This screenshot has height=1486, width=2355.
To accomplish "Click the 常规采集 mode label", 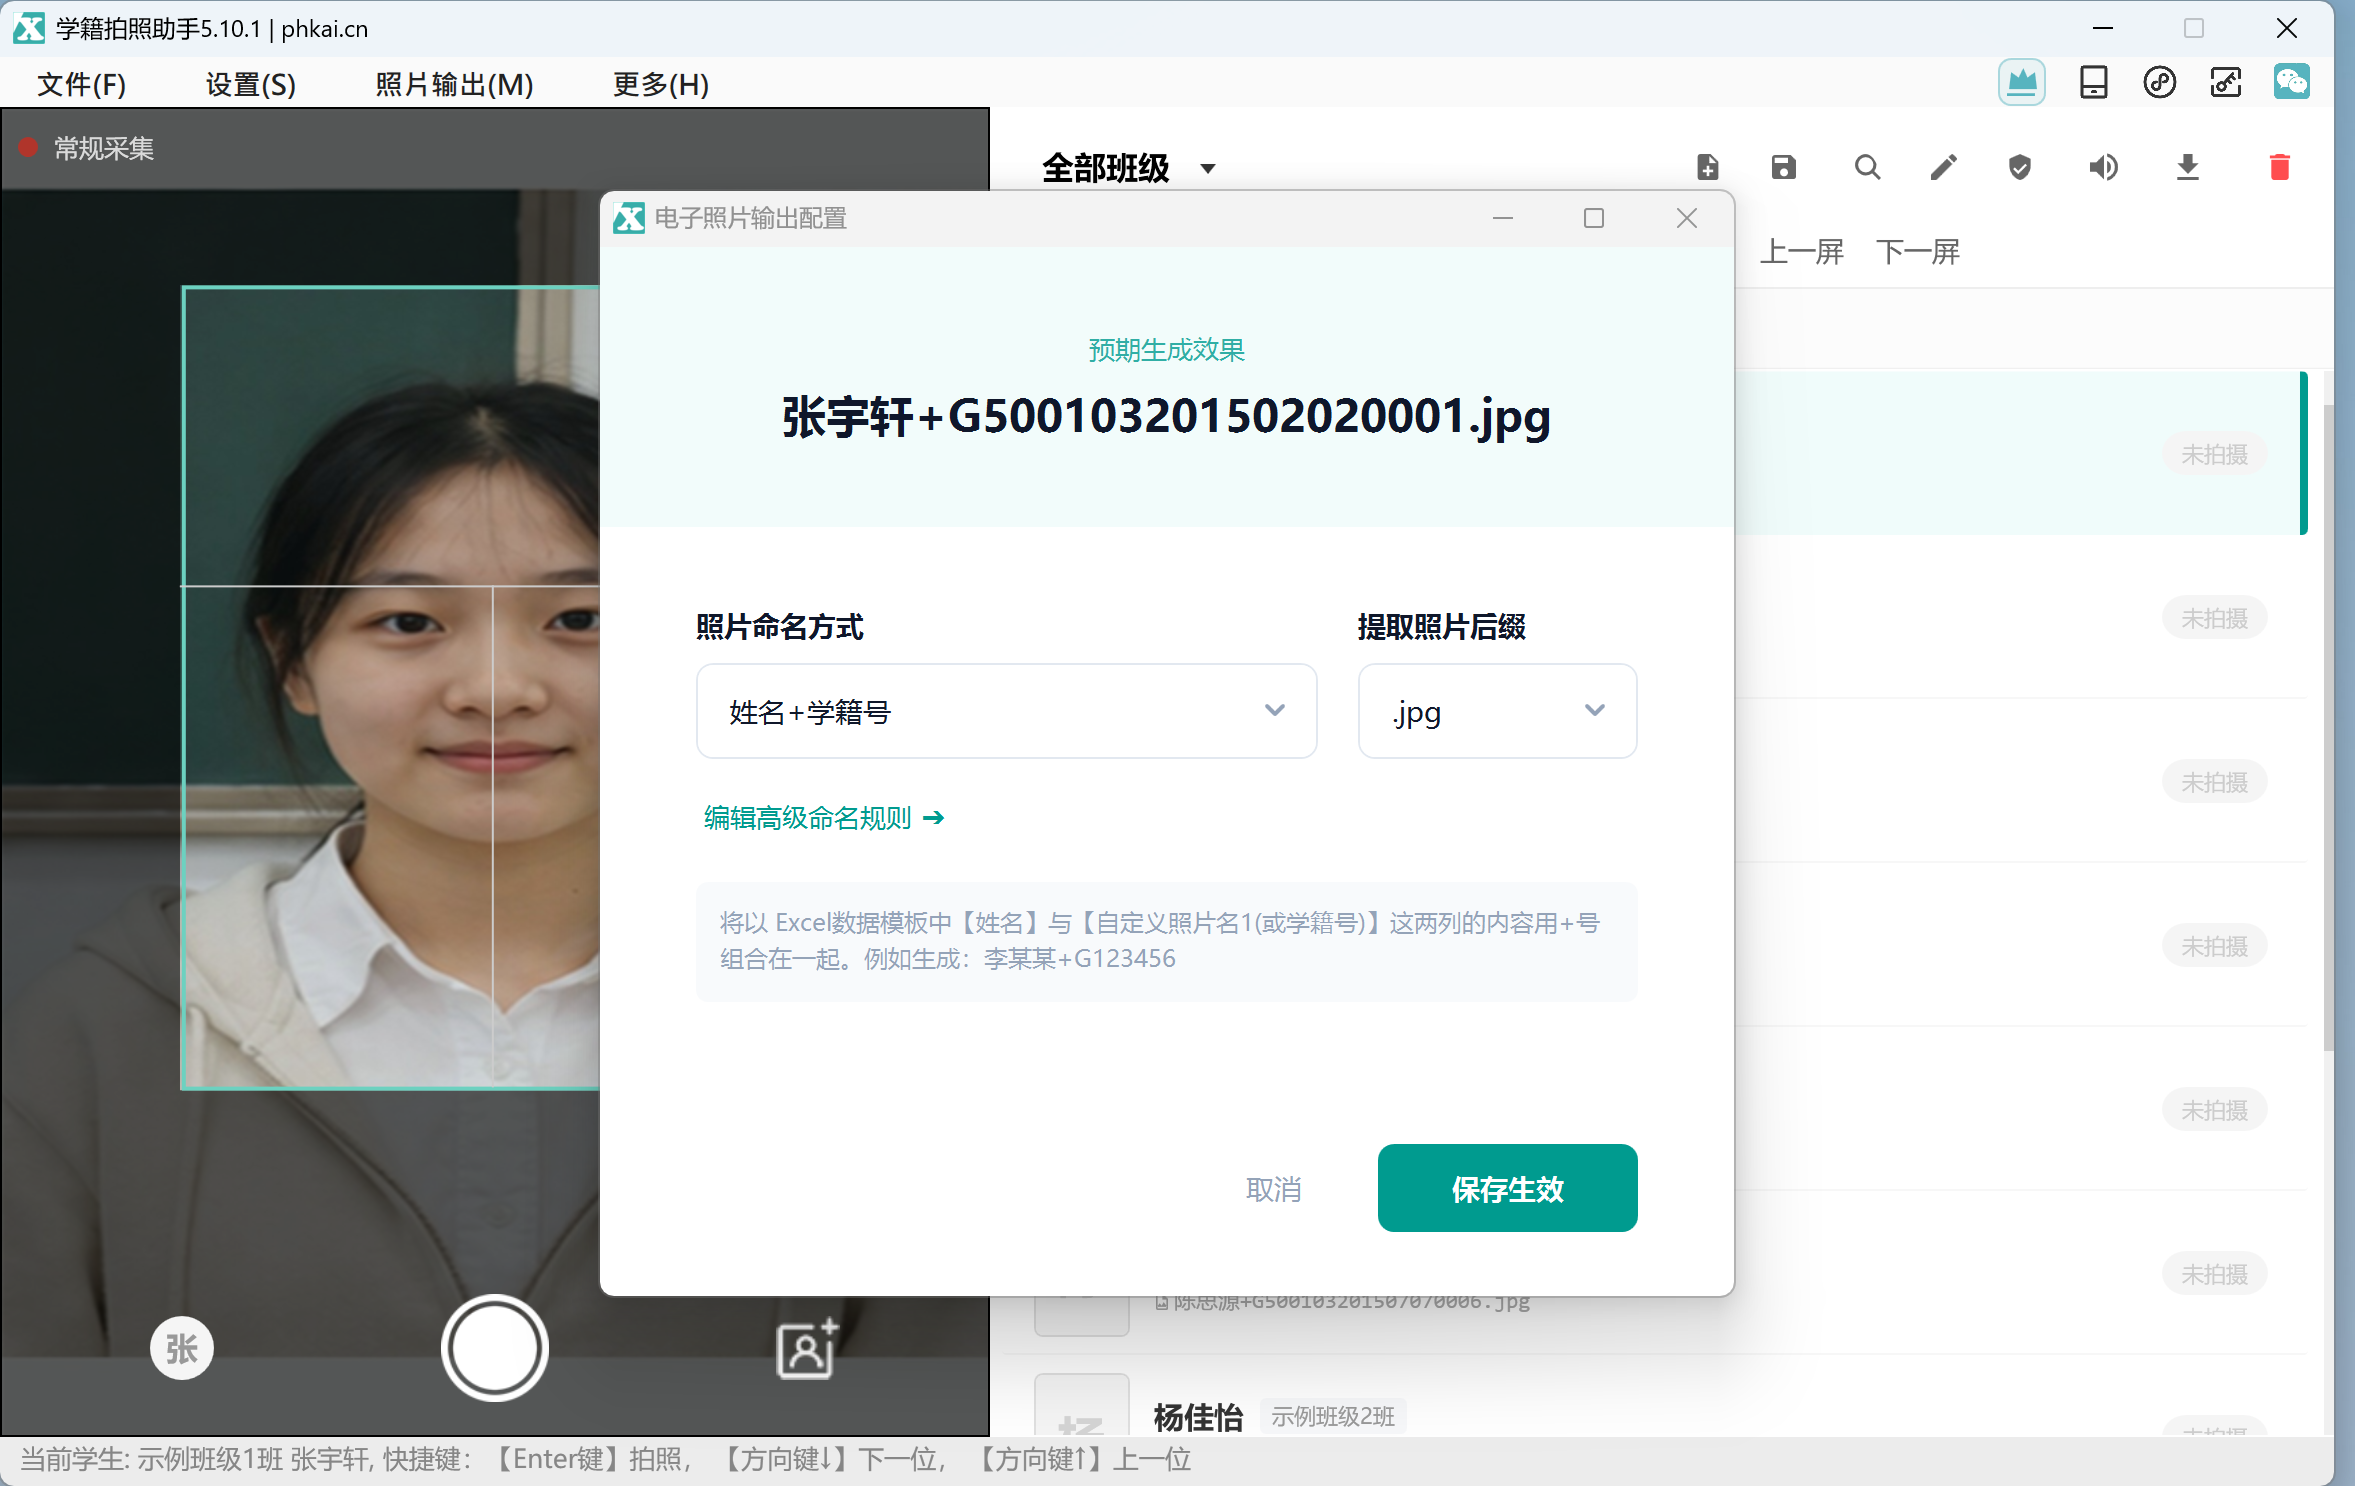I will tap(104, 149).
